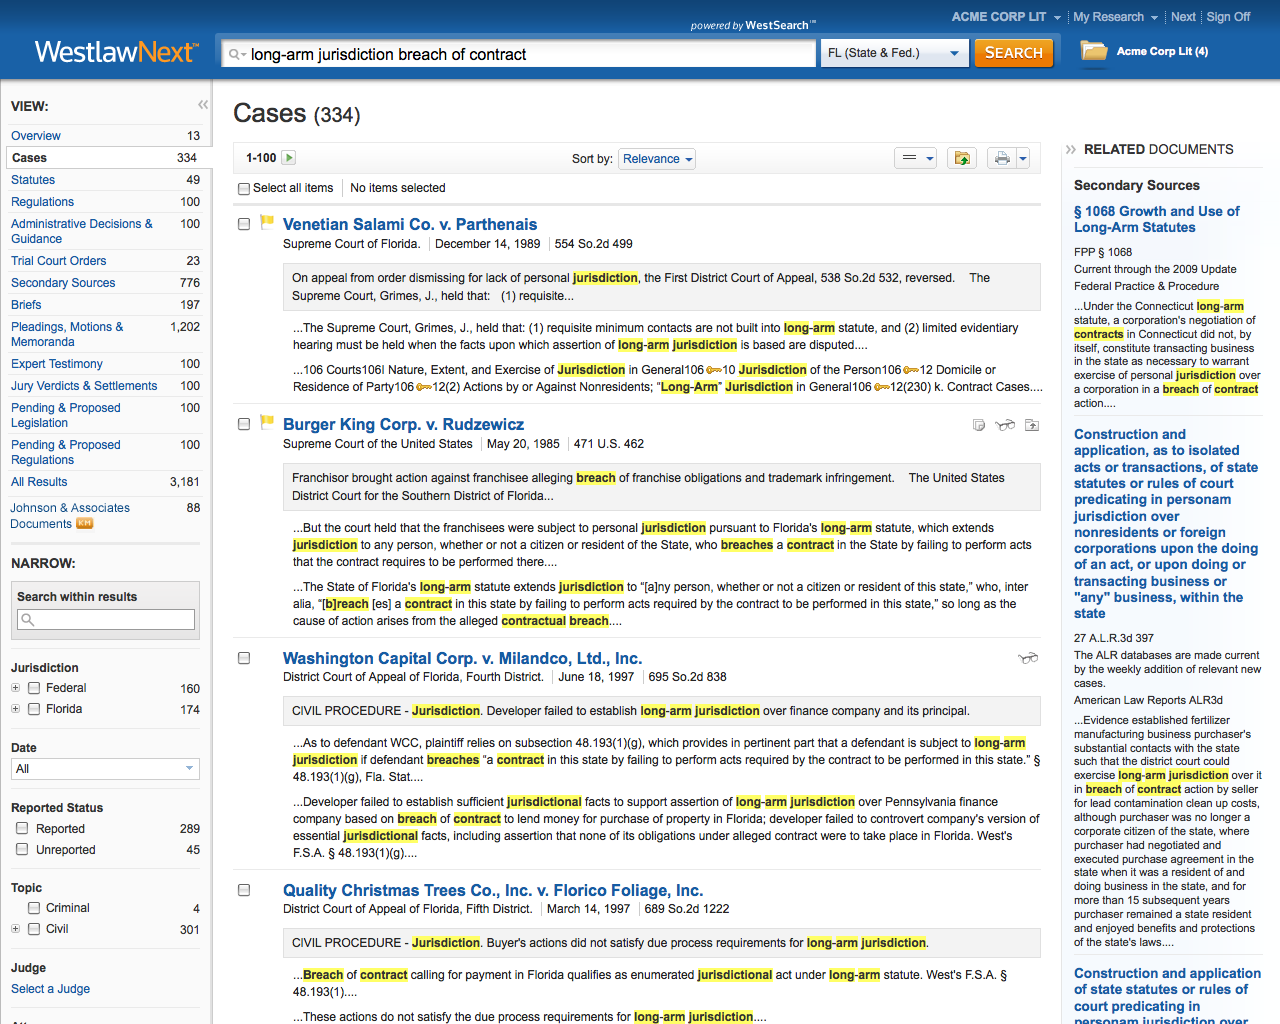Screen dimensions: 1280x1024
Task: Open the FL (State & Fed.) jurisdiction dropdown
Action: (x=894, y=53)
